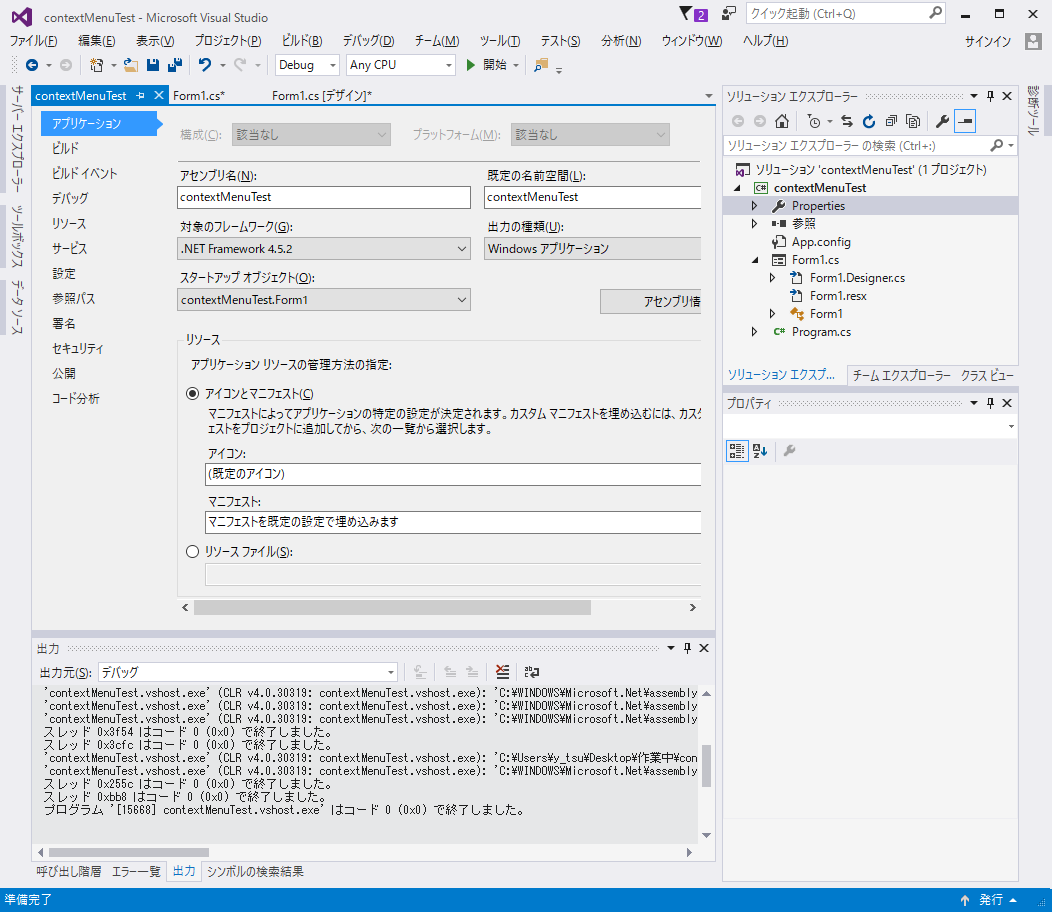Image resolution: width=1052 pixels, height=912 pixels.
Task: Click the navigate backward arrow in toolbar
Action: pos(32,65)
